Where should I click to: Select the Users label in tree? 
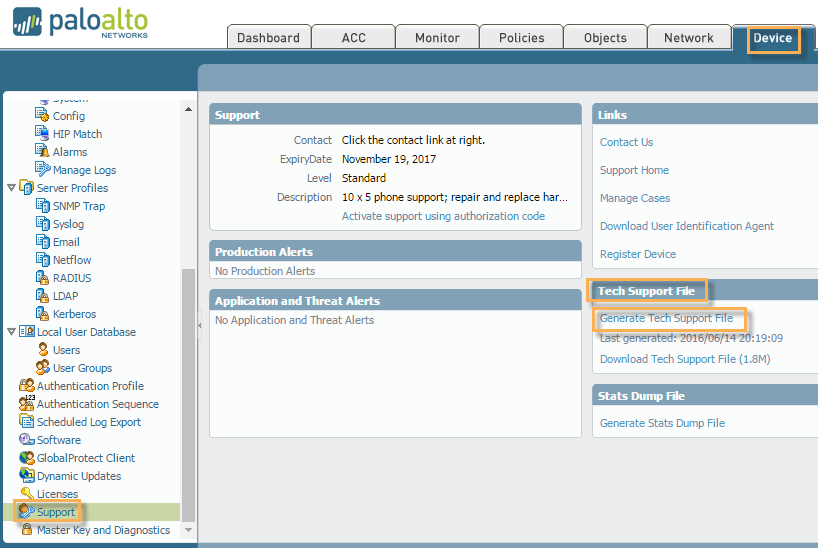(x=66, y=350)
